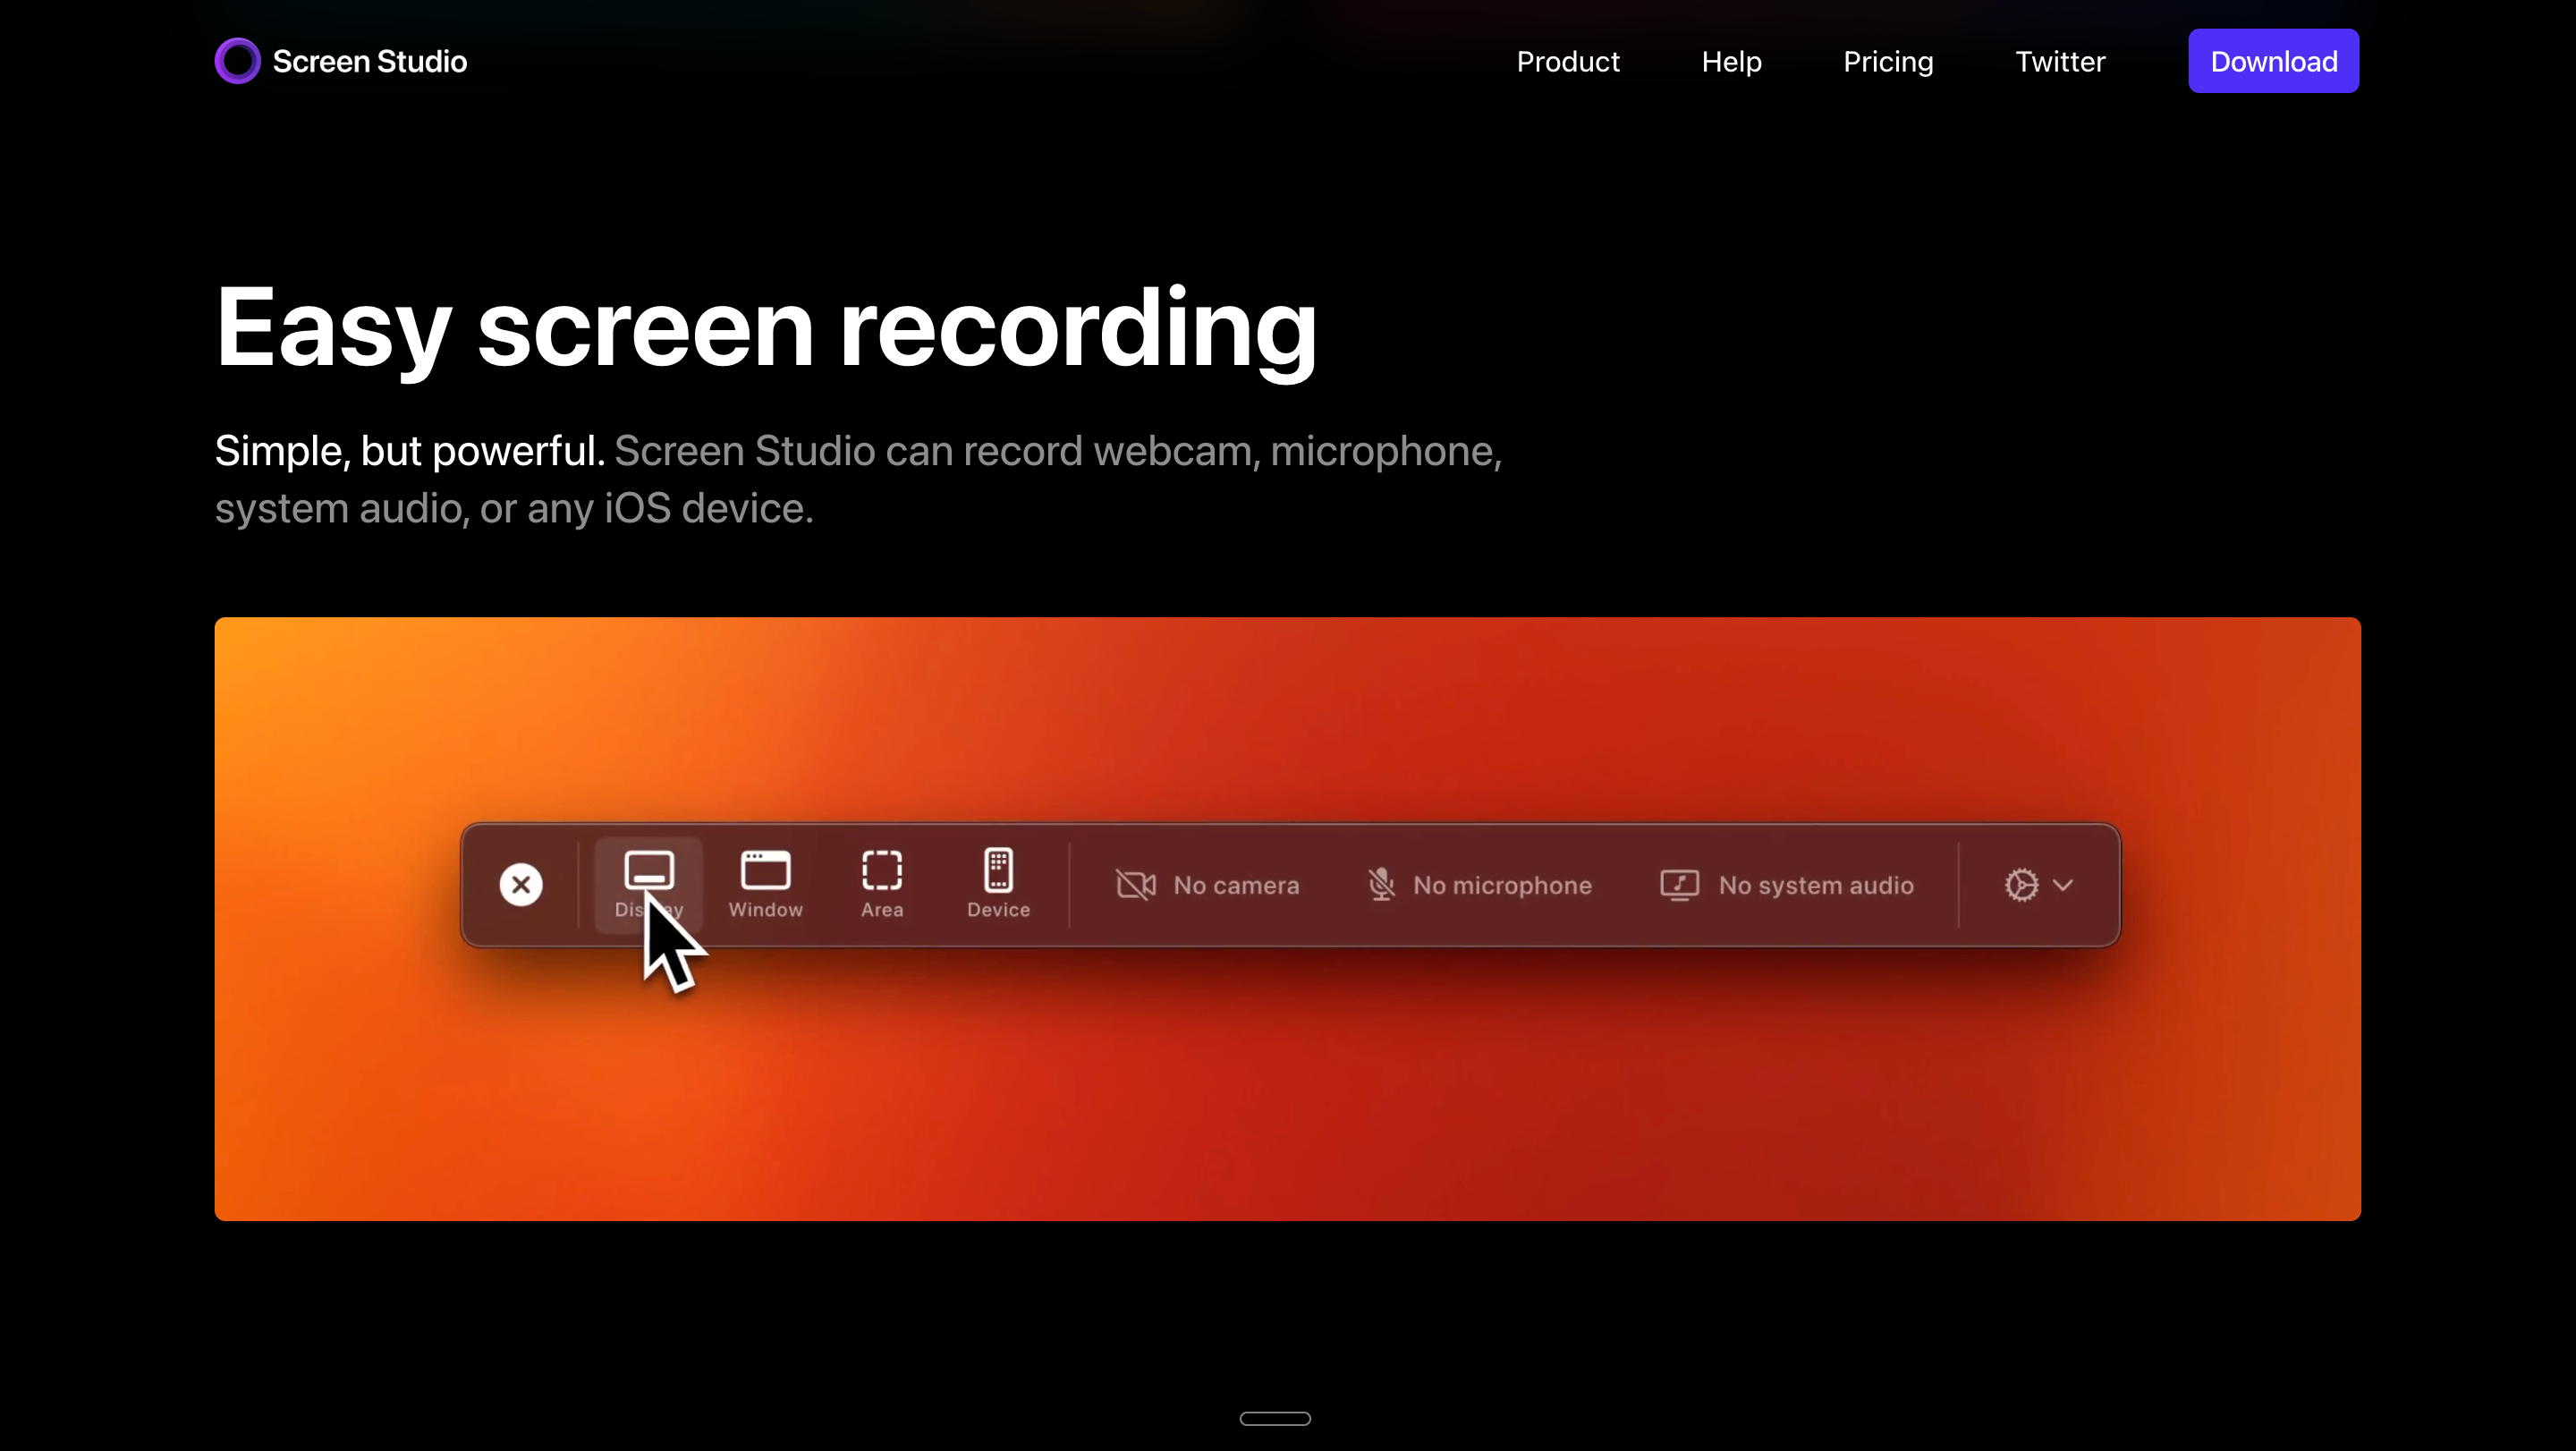Click the Download button

(2273, 62)
